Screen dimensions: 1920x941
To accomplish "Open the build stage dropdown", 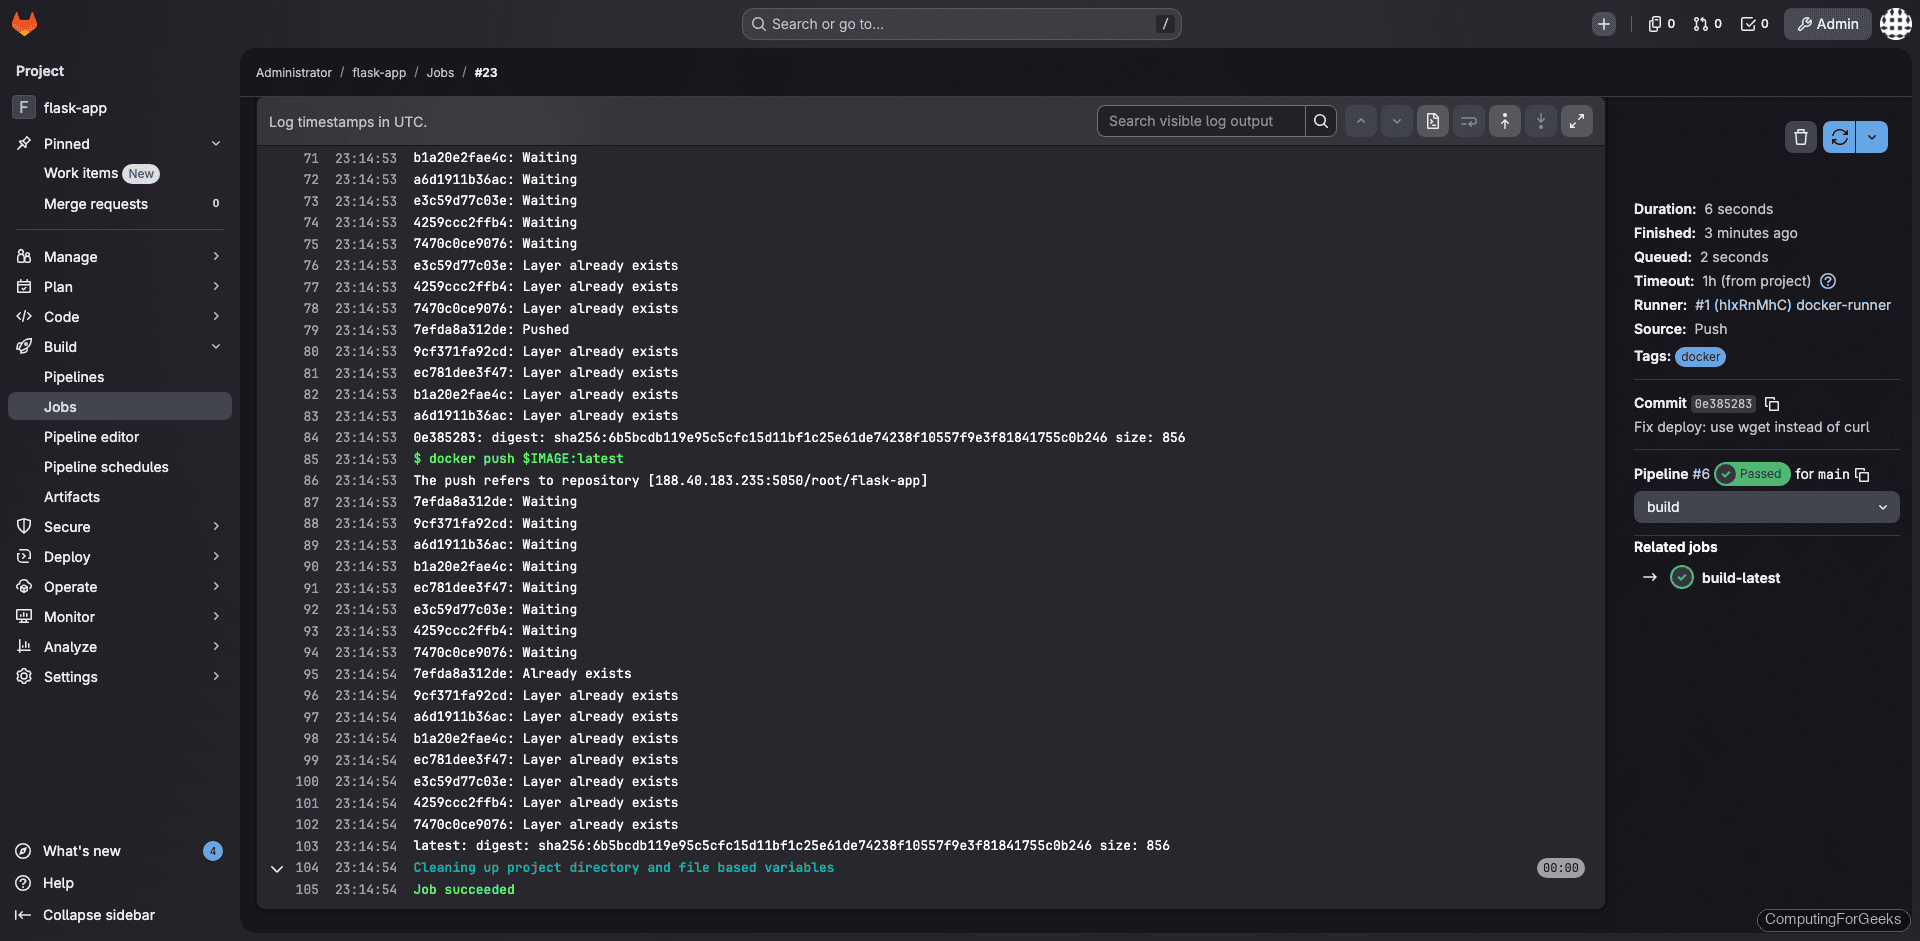I will 1765,507.
